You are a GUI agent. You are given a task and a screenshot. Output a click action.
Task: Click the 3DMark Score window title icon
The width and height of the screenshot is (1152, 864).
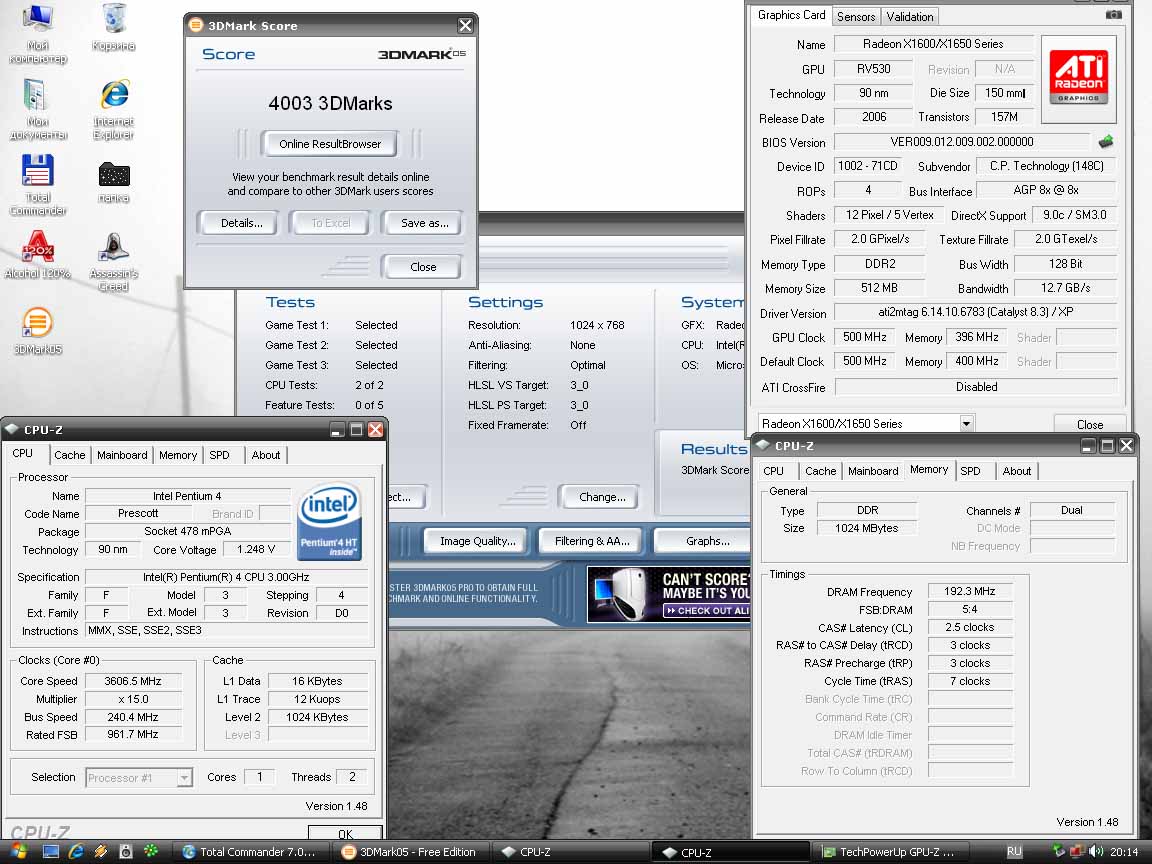coord(196,25)
